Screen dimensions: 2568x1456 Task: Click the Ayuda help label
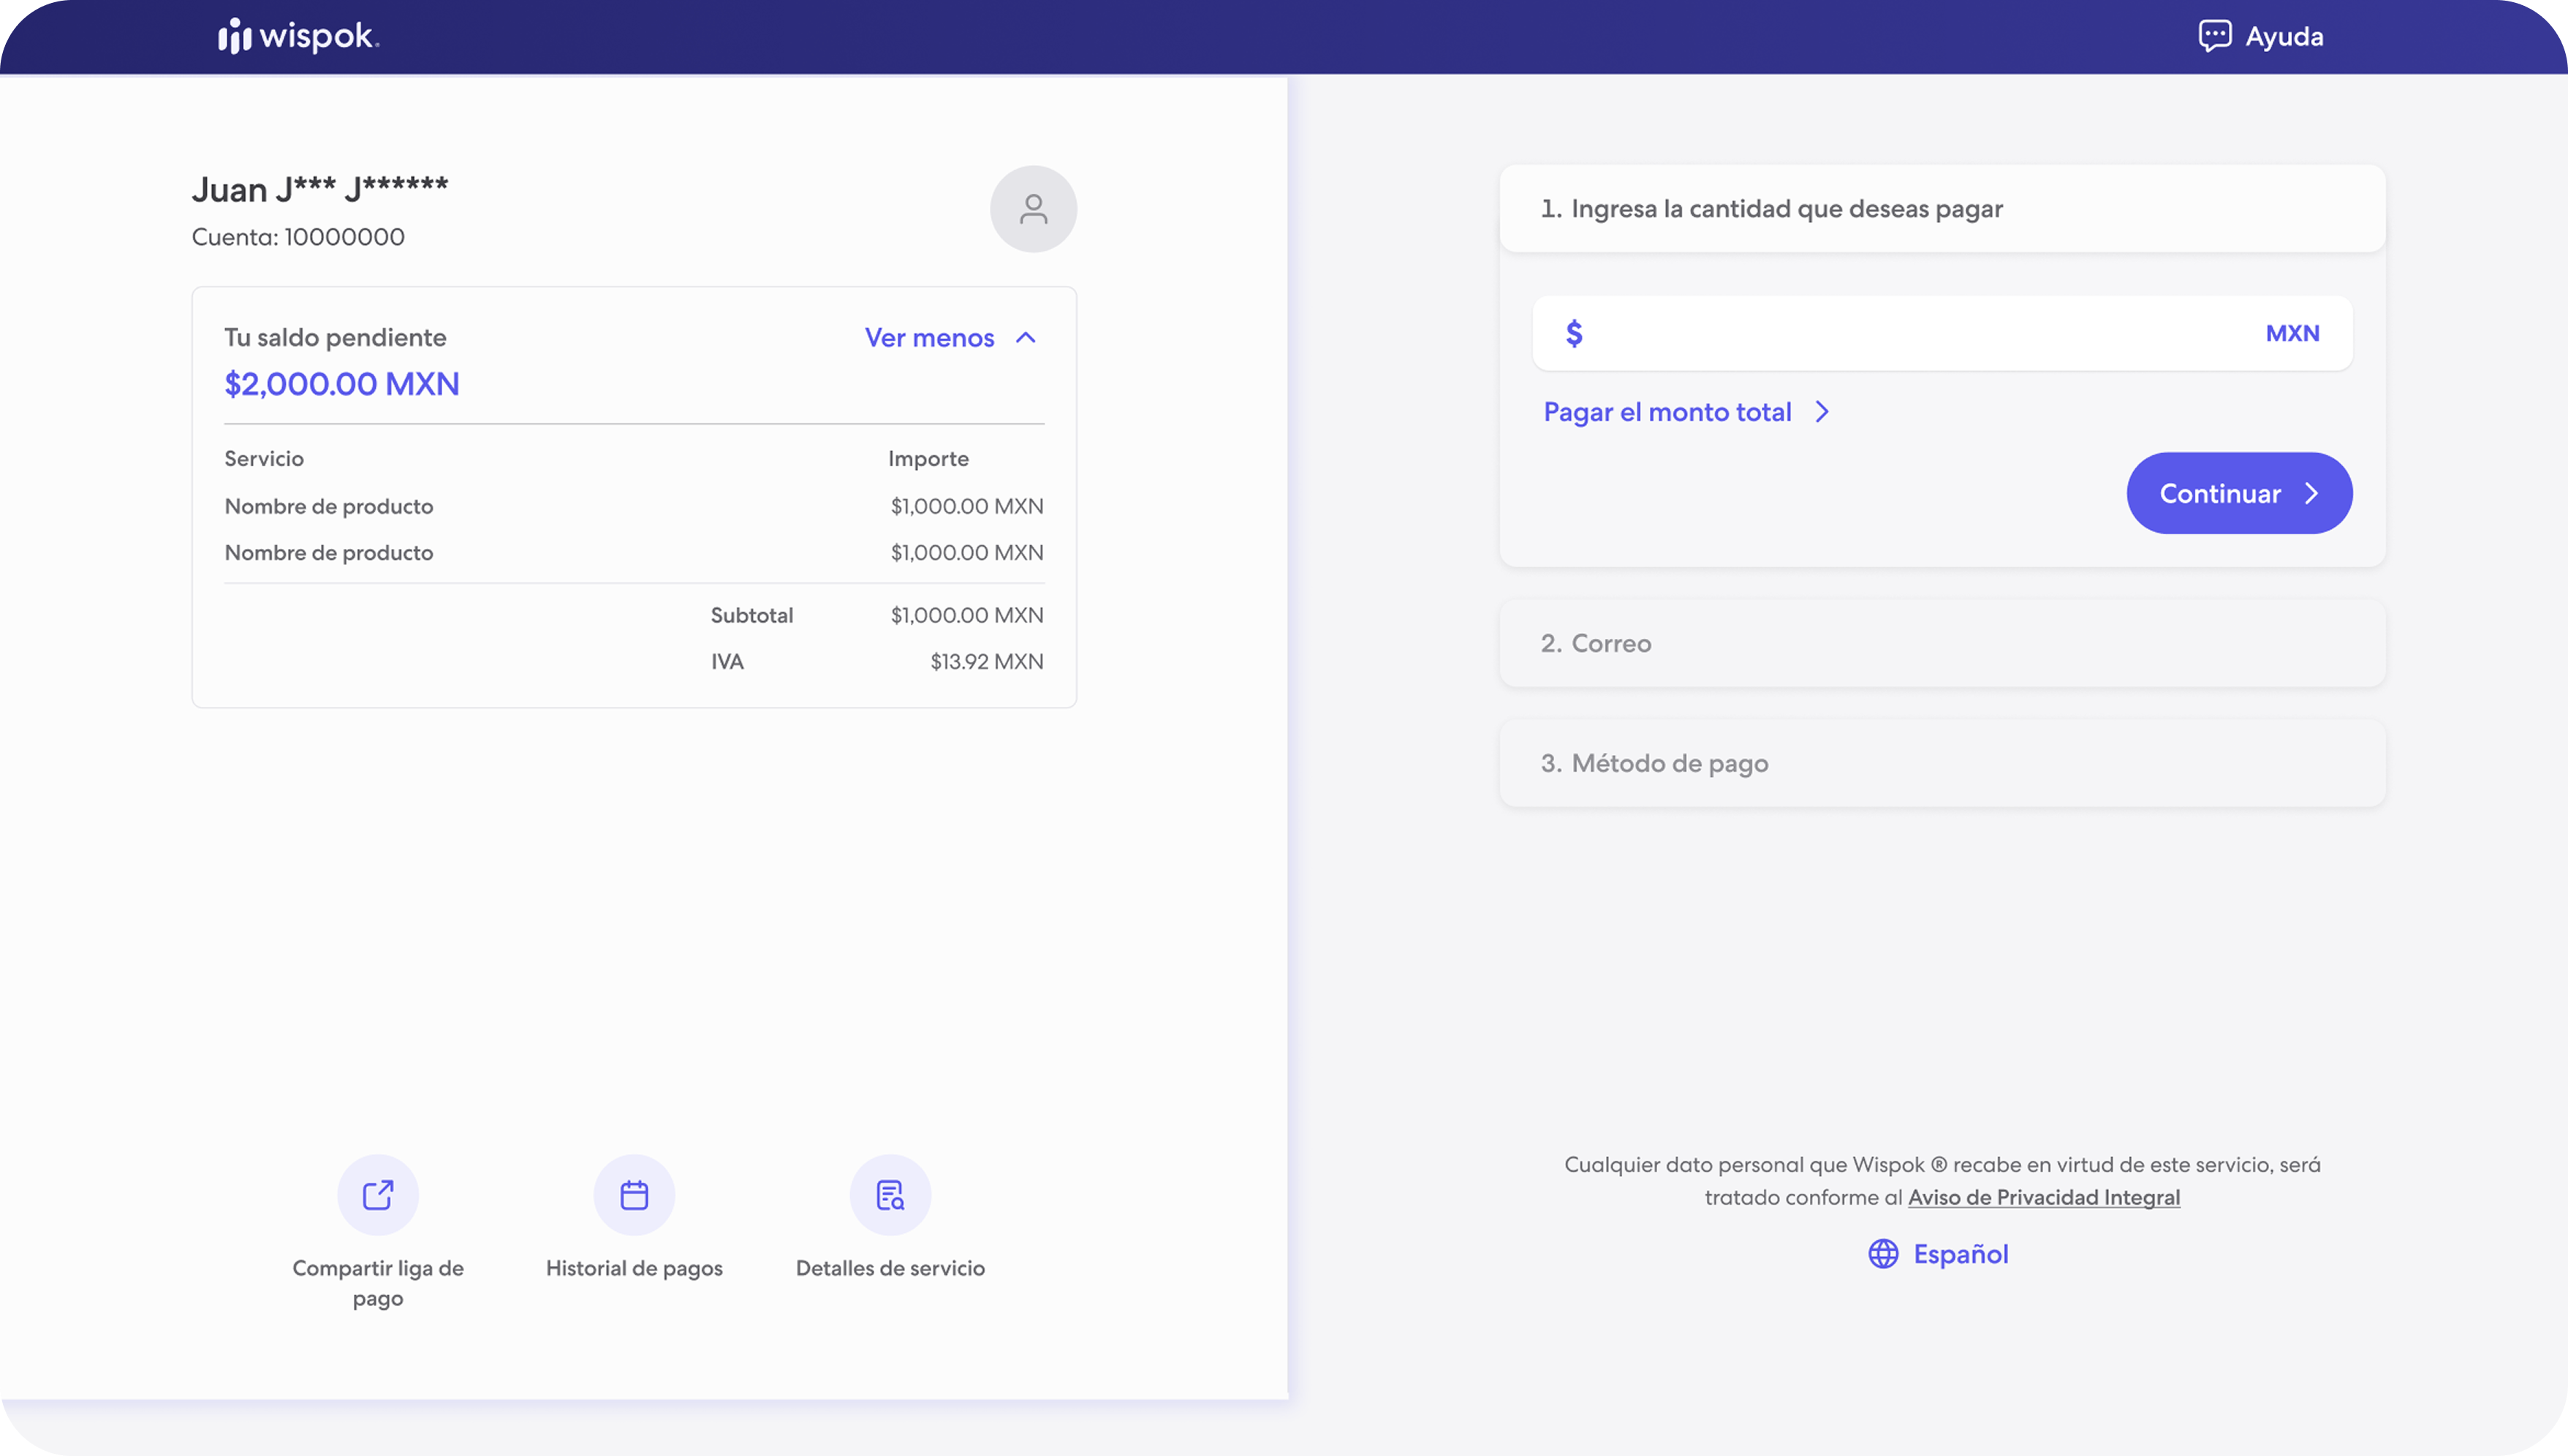[x=2284, y=37]
